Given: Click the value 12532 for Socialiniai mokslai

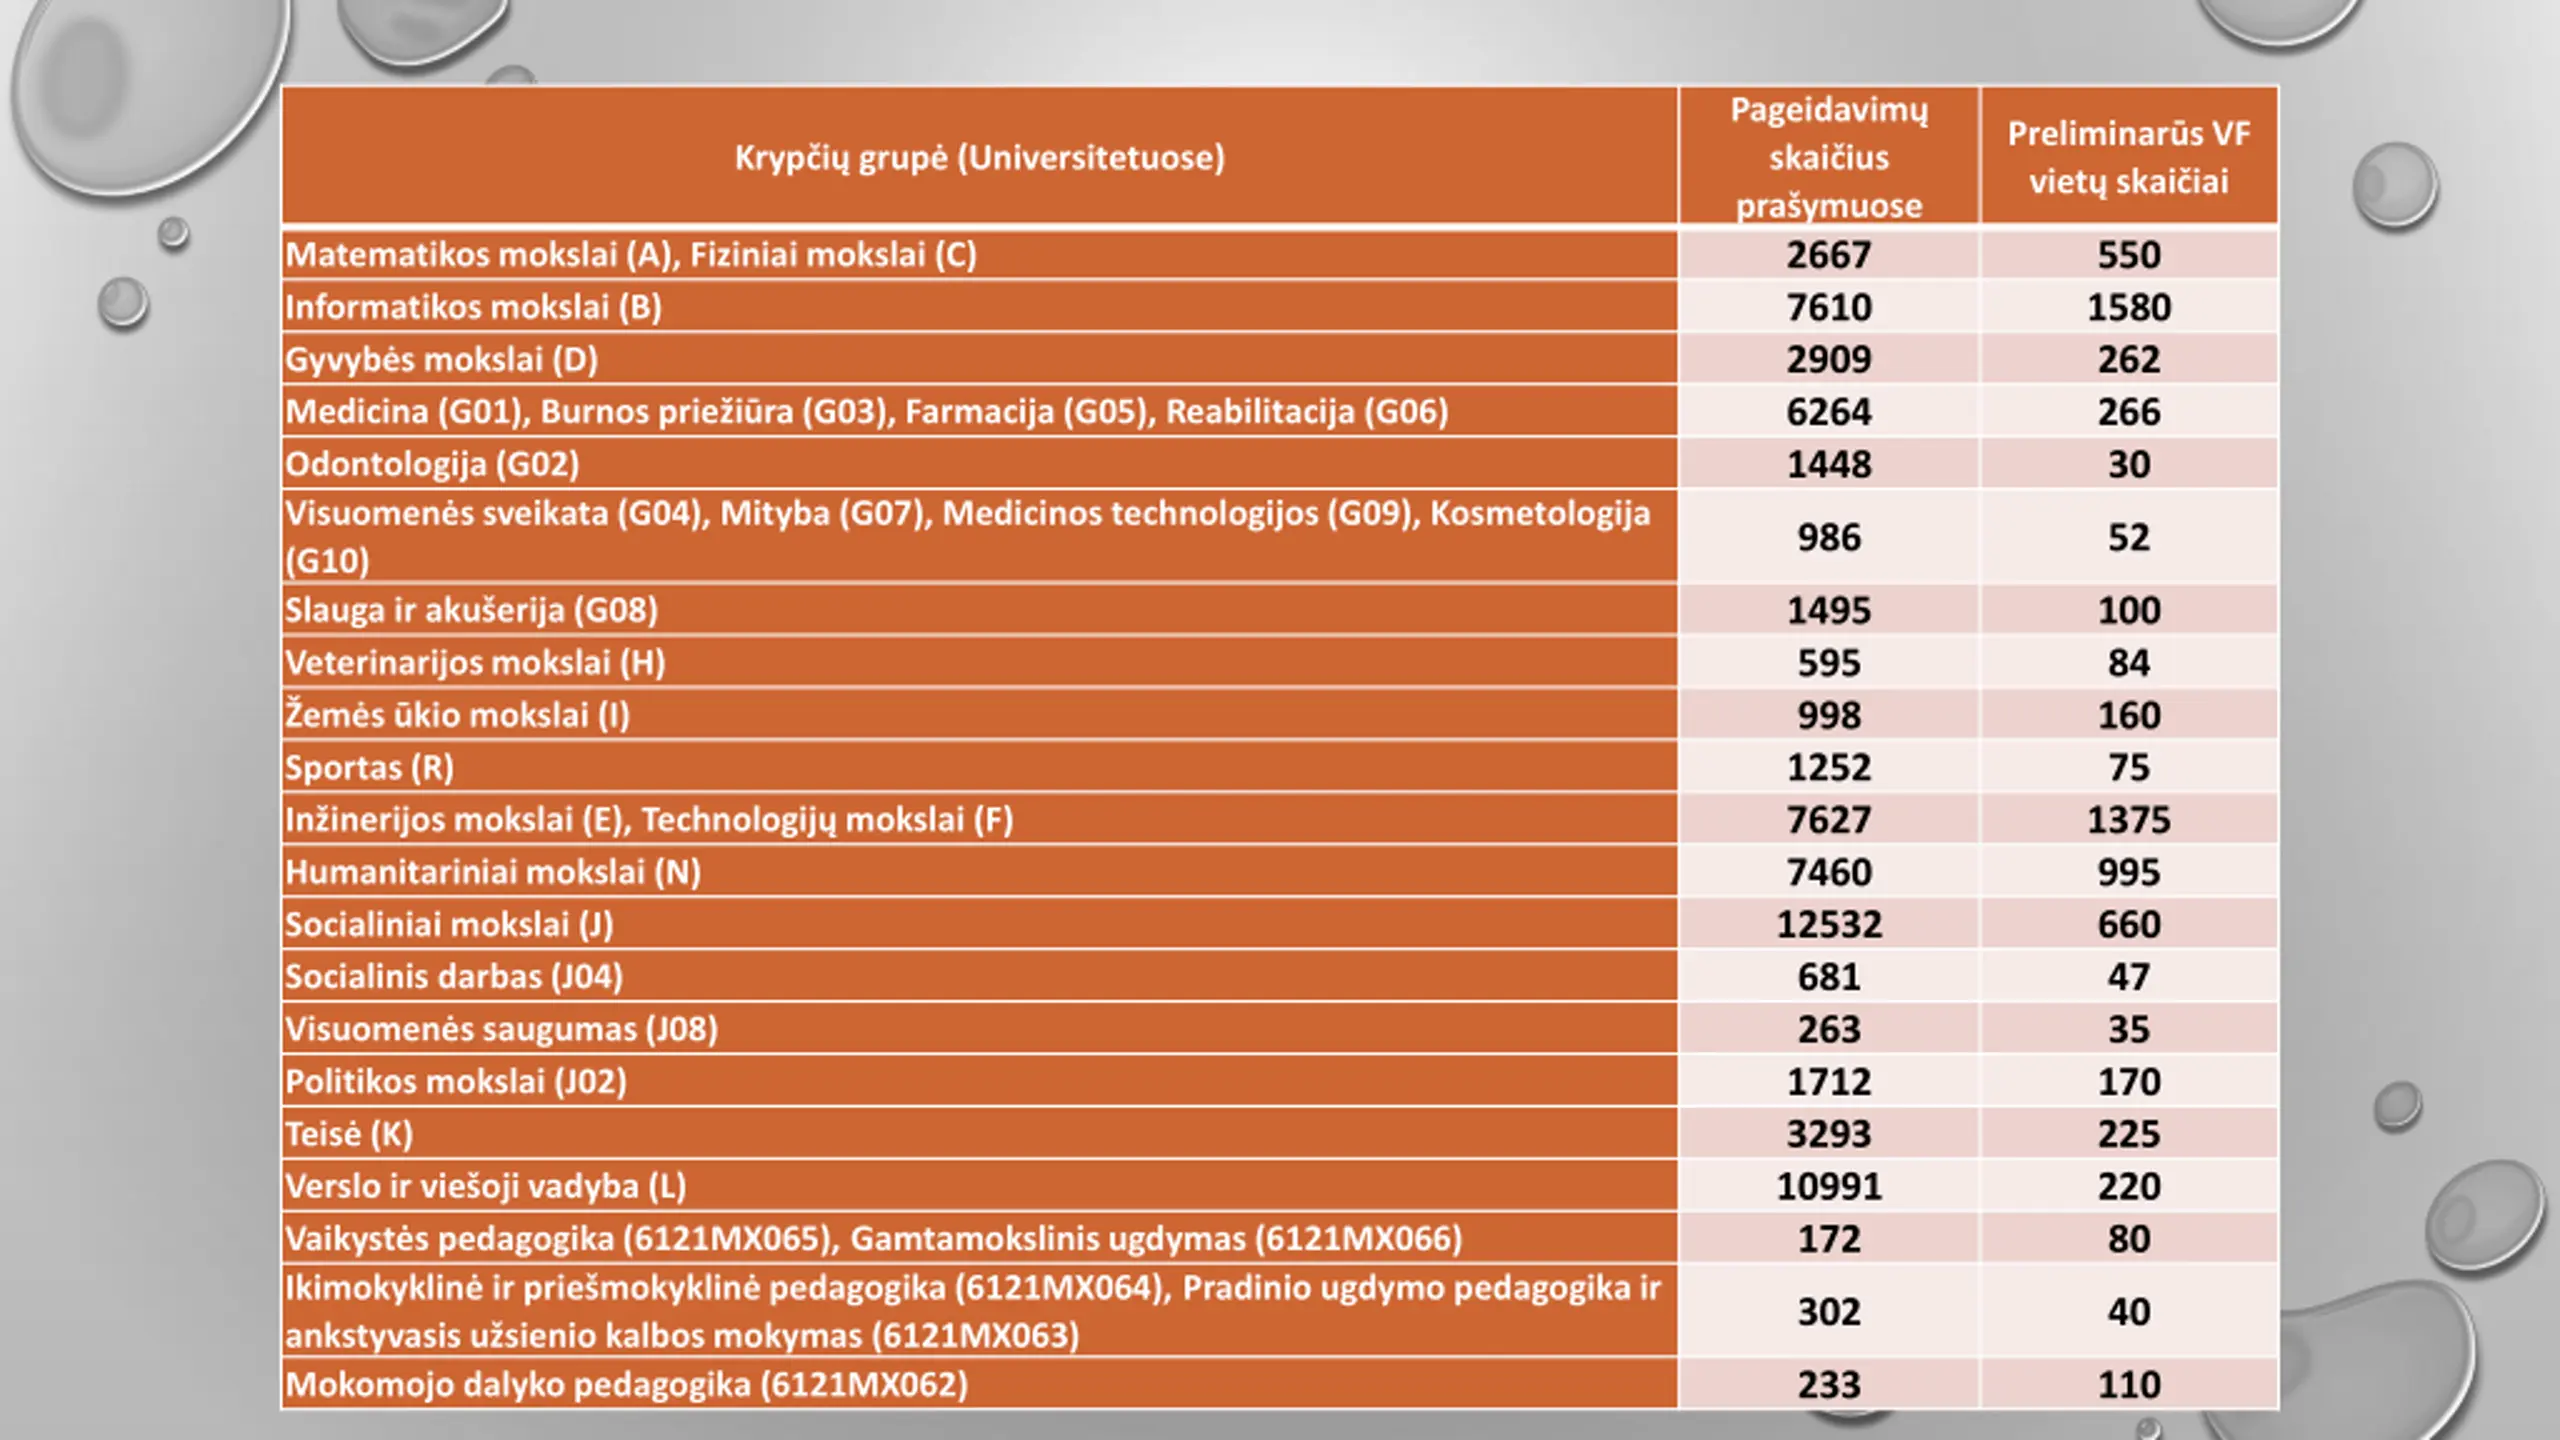Looking at the screenshot, I should 1828,924.
